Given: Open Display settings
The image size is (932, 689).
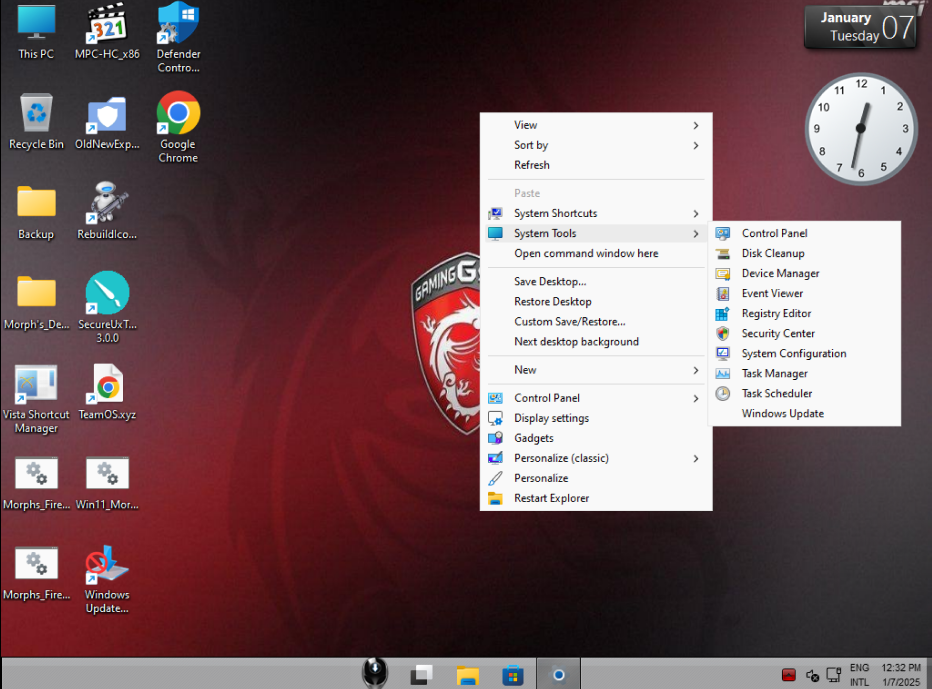Looking at the screenshot, I should (x=596, y=419).
